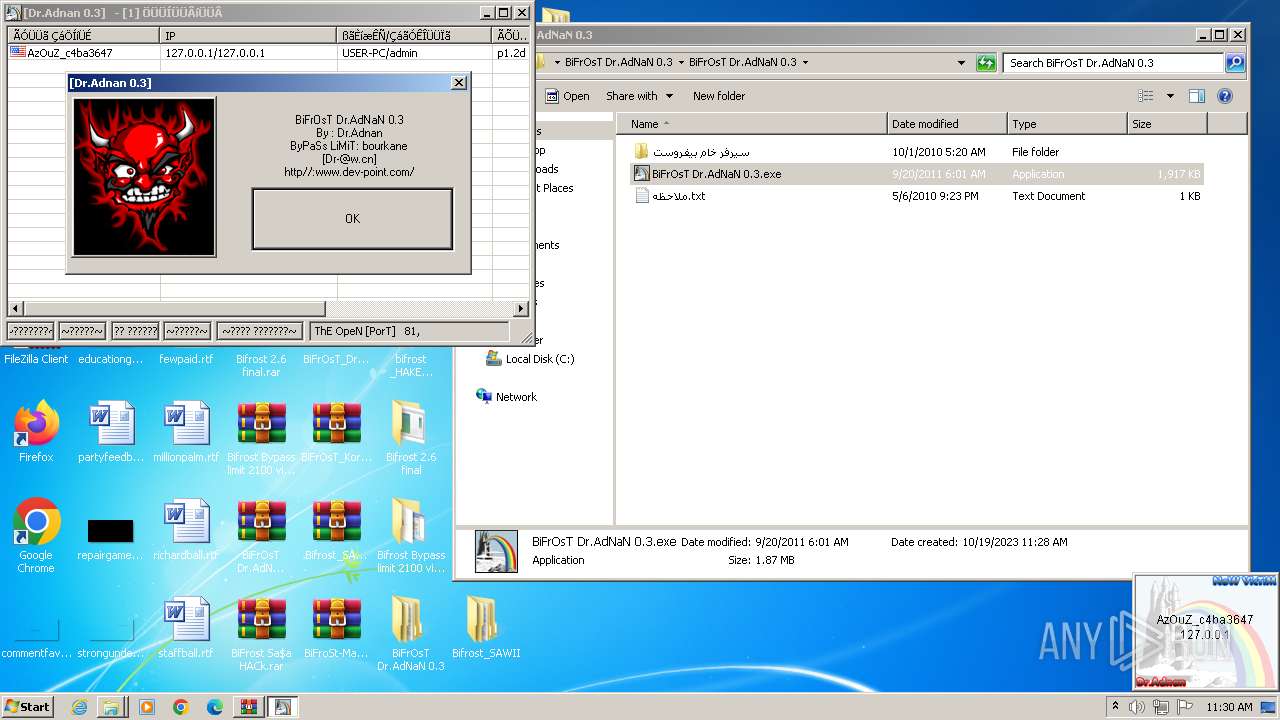
Task: Toggle the preview pane icon
Action: [x=1197, y=96]
